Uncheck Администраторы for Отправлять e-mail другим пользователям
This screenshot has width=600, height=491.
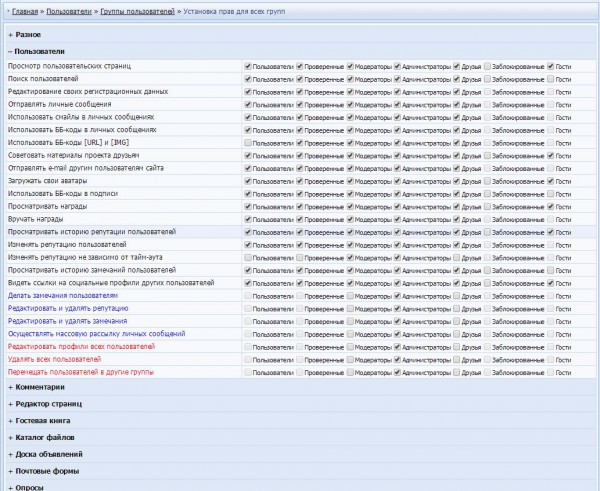tap(397, 168)
